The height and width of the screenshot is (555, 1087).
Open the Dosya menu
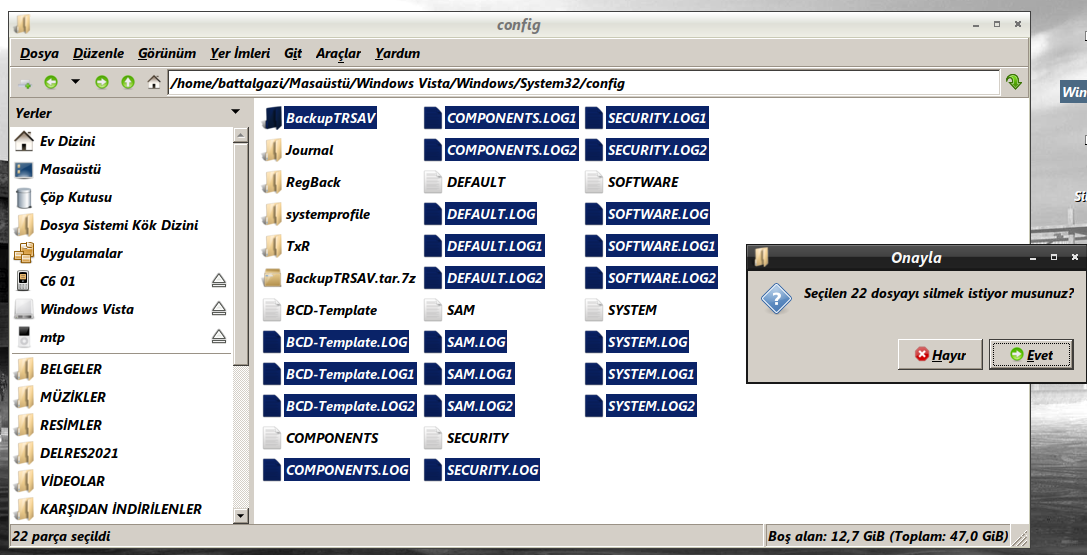tap(39, 53)
